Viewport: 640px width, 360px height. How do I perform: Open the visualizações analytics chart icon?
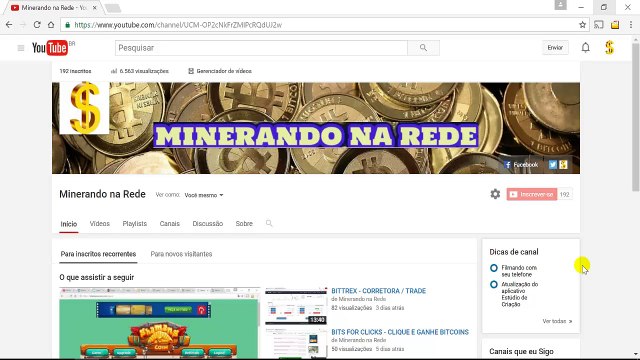coord(114,71)
